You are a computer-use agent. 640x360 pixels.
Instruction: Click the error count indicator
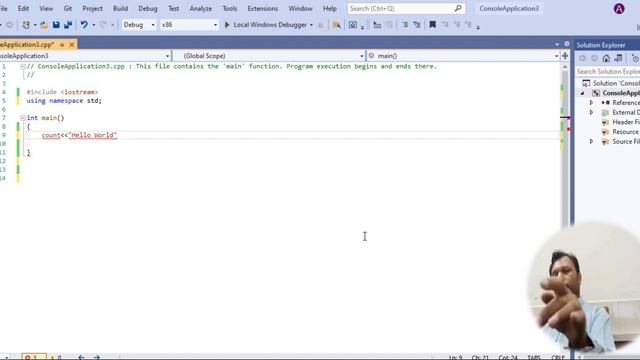click(x=33, y=357)
